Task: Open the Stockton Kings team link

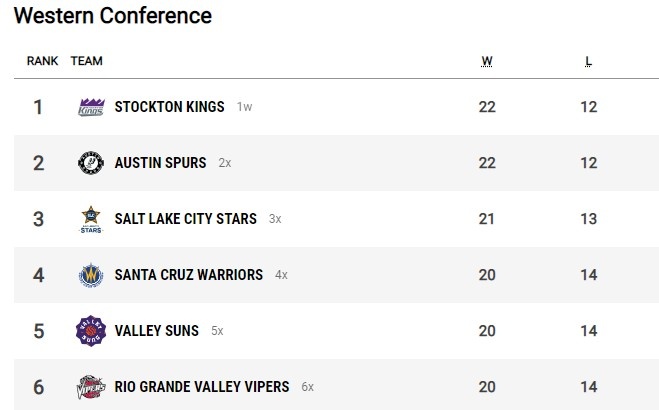Action: click(169, 107)
